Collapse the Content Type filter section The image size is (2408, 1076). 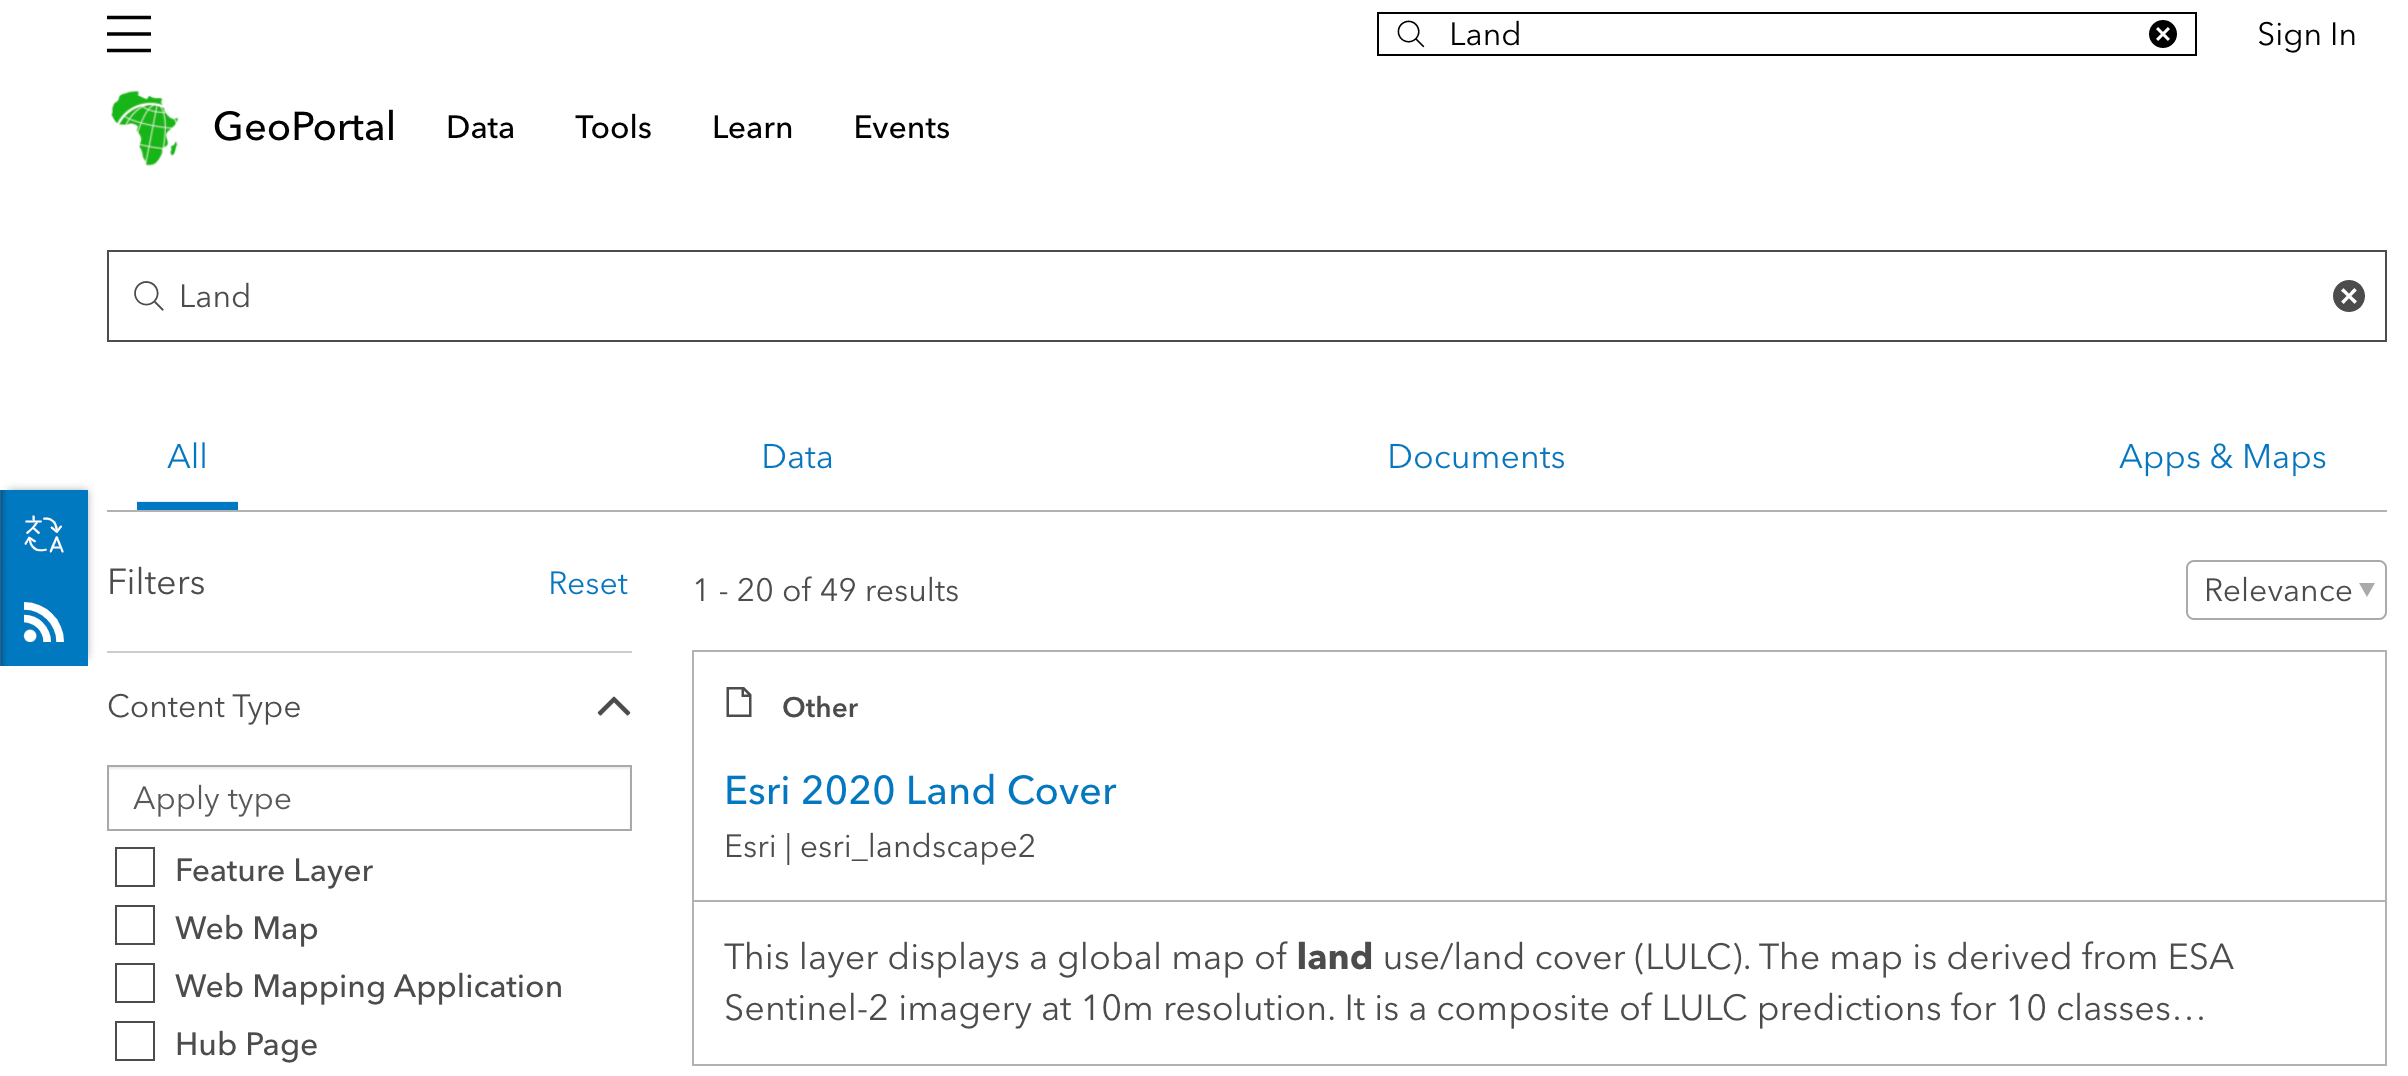(614, 707)
